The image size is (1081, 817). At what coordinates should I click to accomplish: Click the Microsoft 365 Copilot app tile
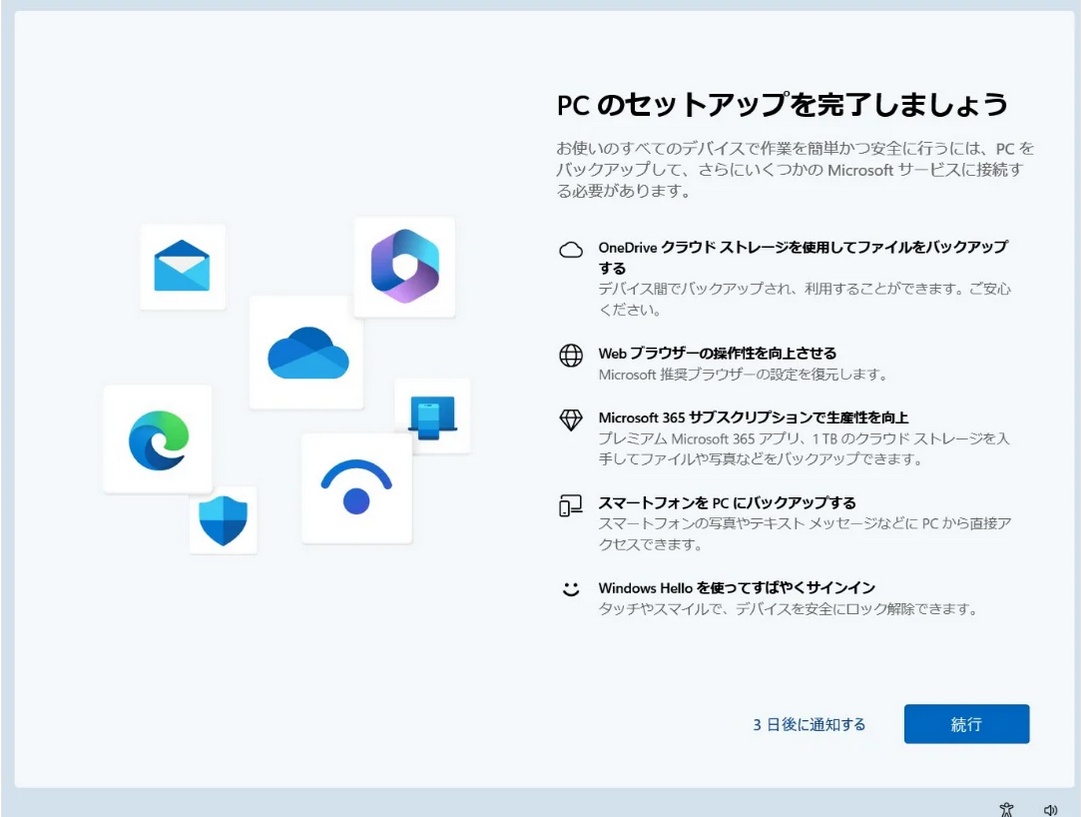coord(405,268)
